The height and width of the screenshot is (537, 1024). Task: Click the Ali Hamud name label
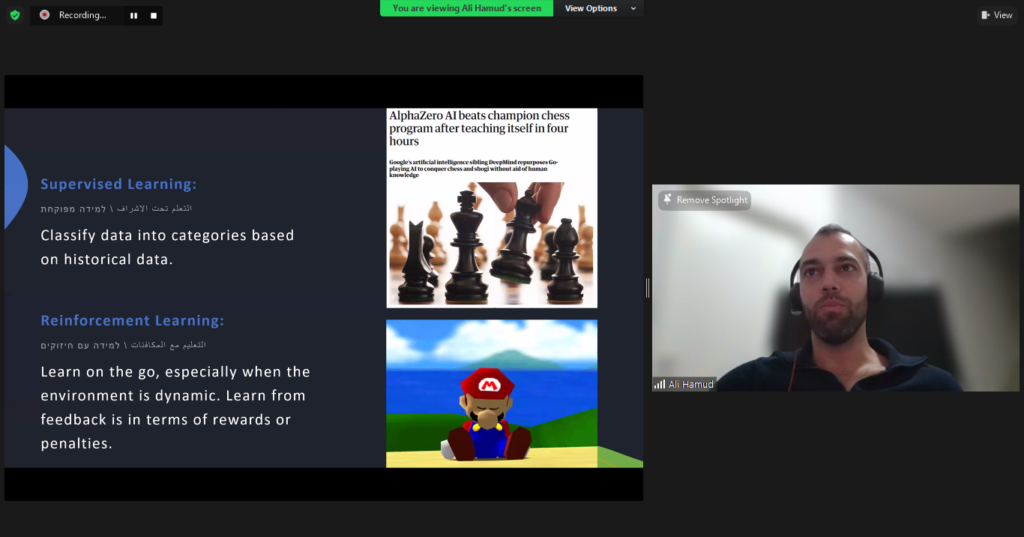[x=691, y=384]
